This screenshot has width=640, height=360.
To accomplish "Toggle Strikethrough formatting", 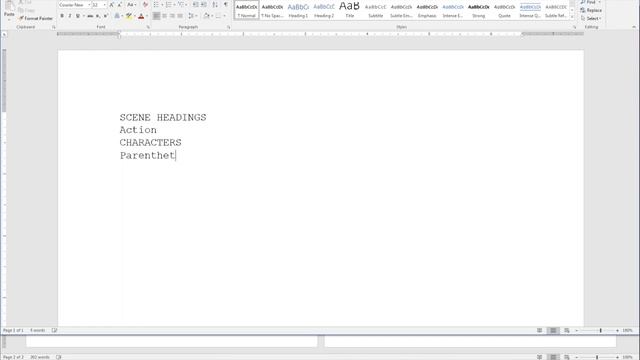I will 90,16.
